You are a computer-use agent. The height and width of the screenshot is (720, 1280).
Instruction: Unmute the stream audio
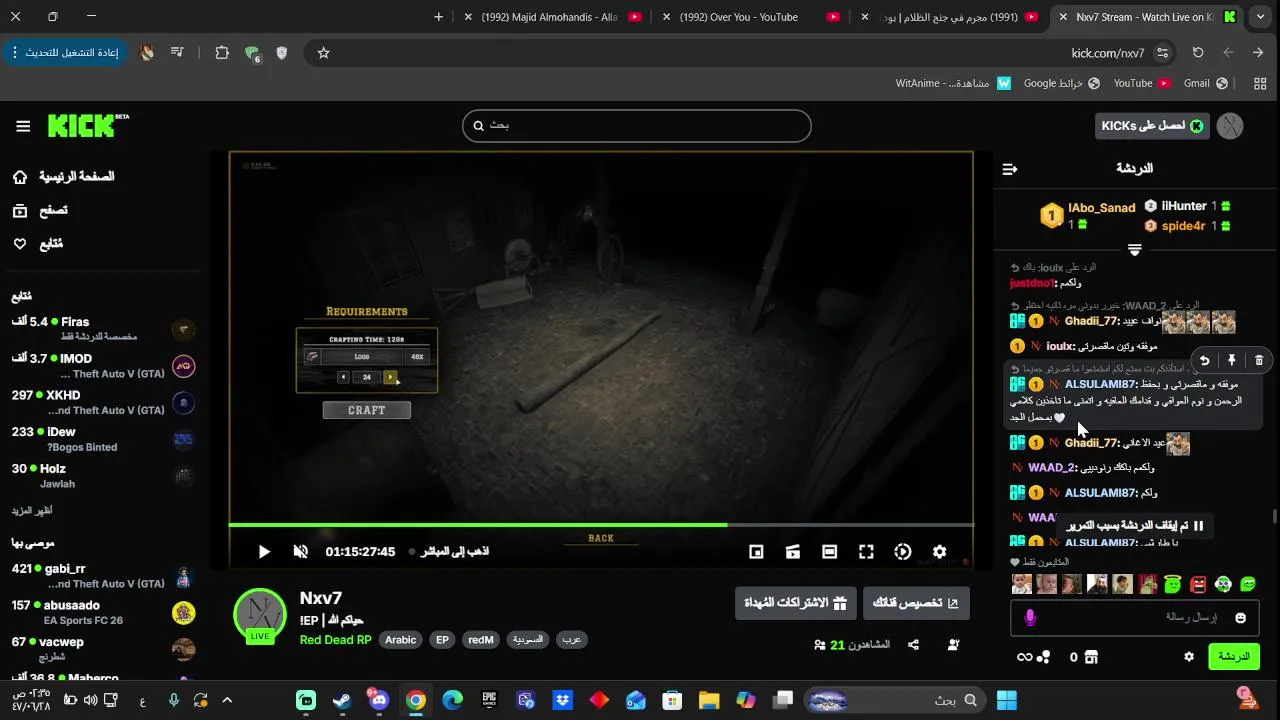[300, 552]
